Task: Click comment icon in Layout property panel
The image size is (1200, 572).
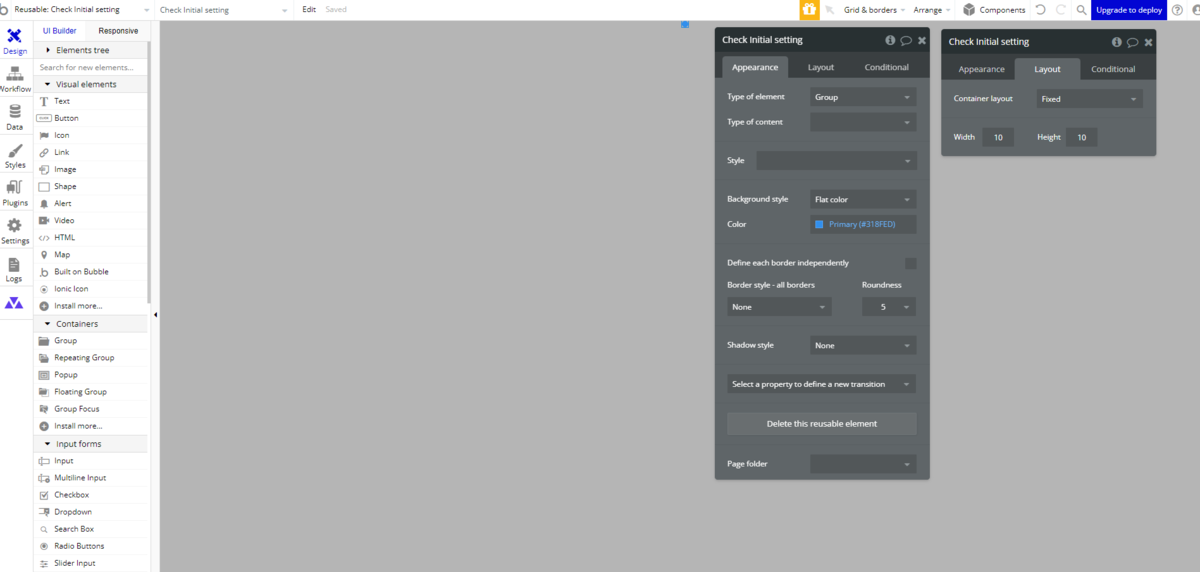Action: click(1133, 42)
